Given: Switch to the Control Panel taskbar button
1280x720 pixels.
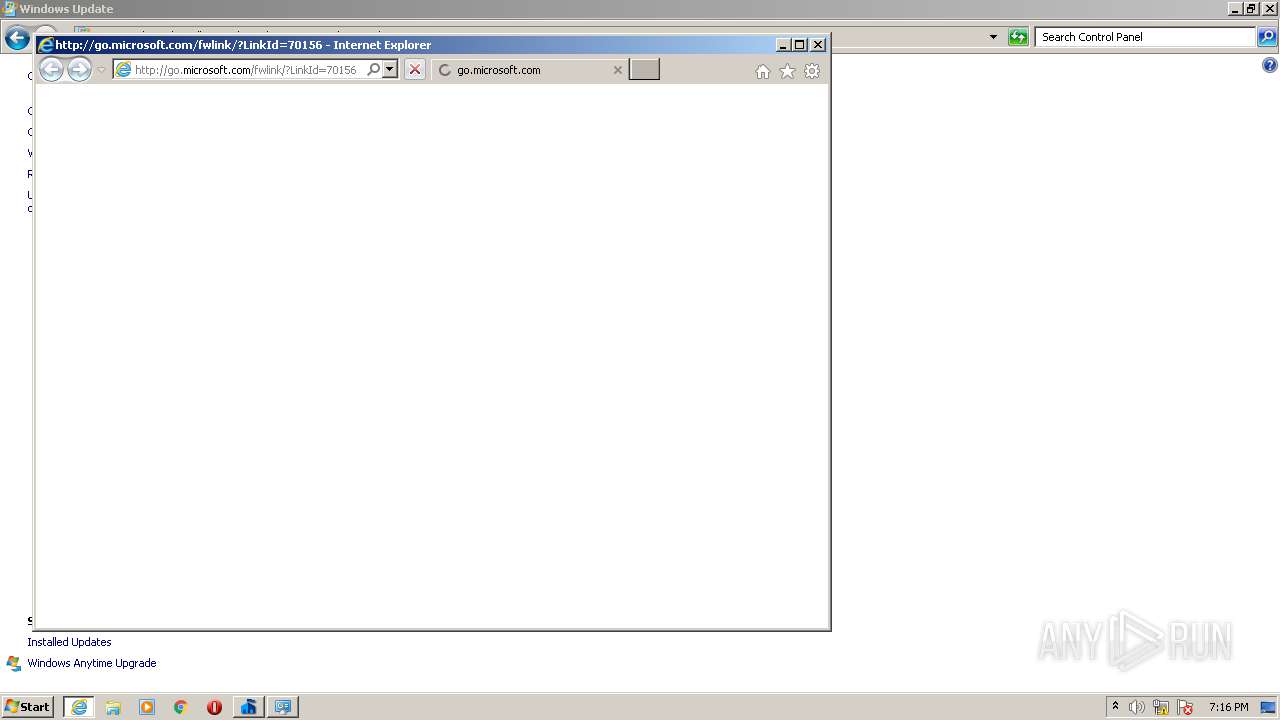Looking at the screenshot, I should [x=283, y=707].
